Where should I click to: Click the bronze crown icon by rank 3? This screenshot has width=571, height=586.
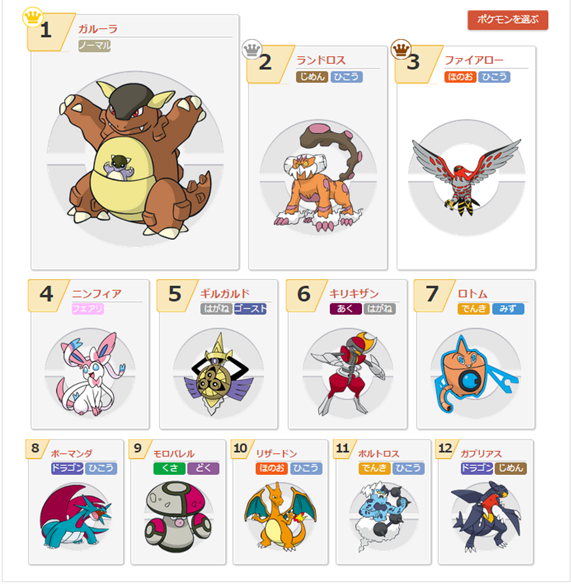(401, 49)
